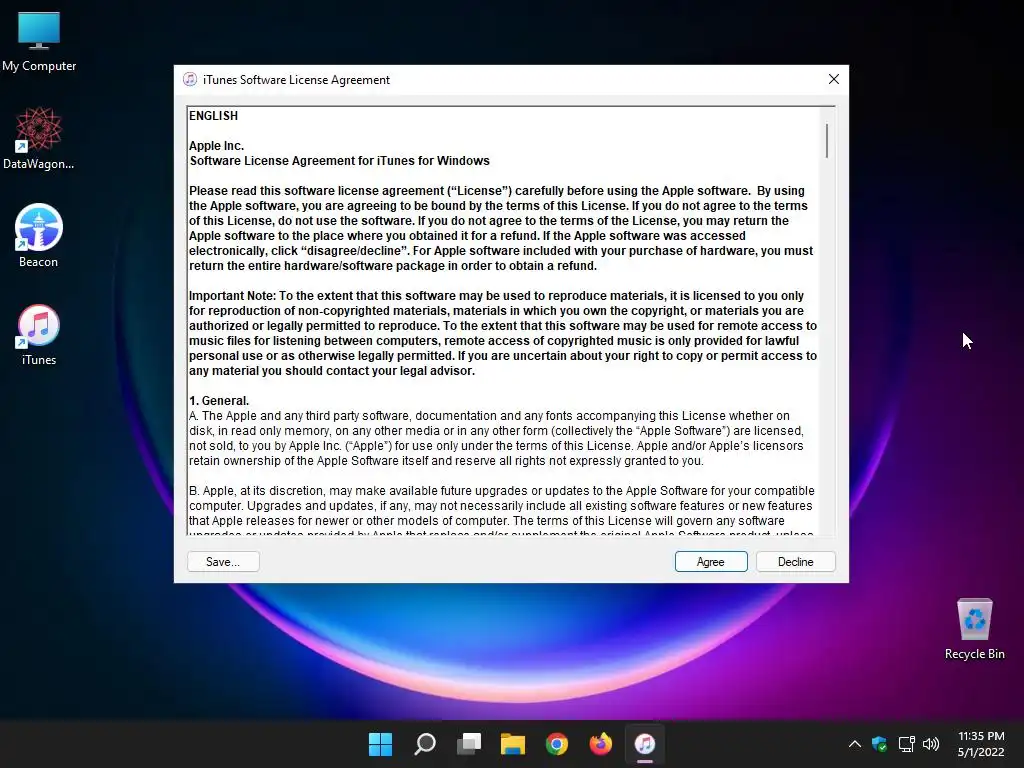Image resolution: width=1024 pixels, height=768 pixels.
Task: Select the iTunes desktop shortcut
Action: [39, 334]
